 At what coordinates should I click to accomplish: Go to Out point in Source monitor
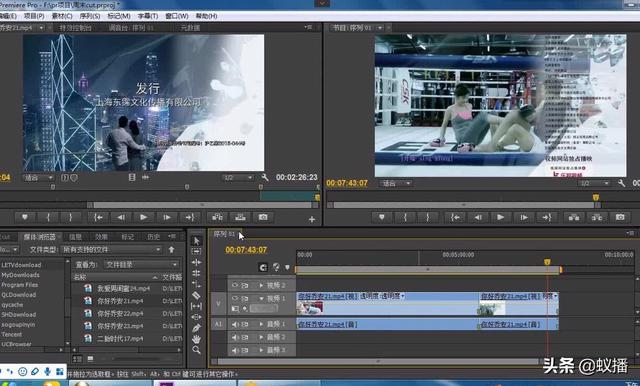(x=190, y=217)
